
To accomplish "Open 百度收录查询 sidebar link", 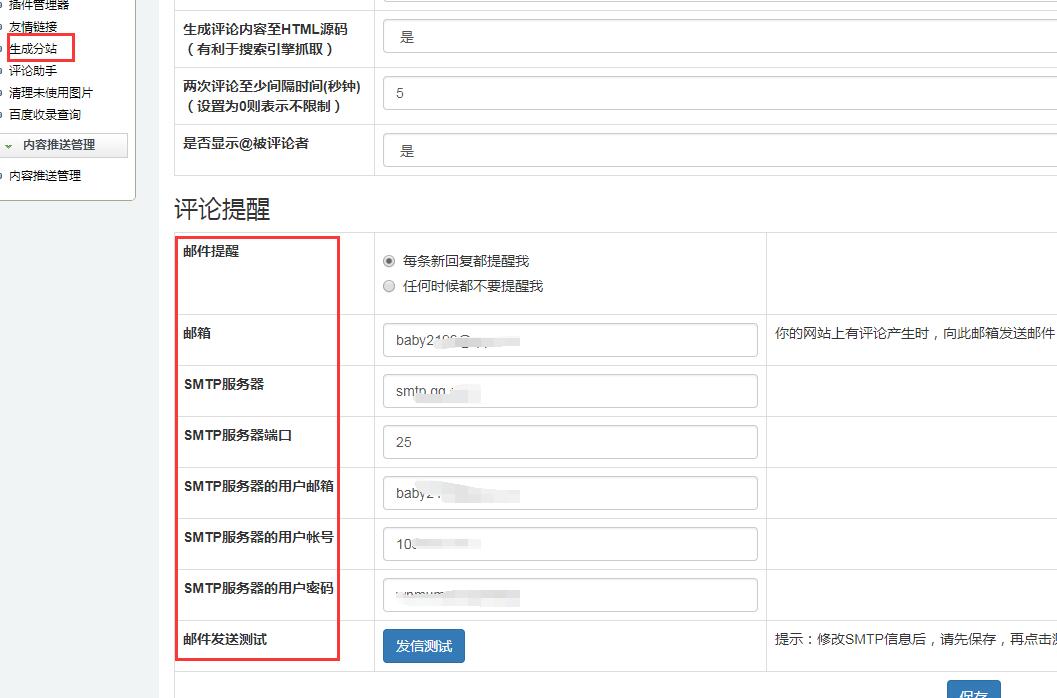I will tap(44, 115).
